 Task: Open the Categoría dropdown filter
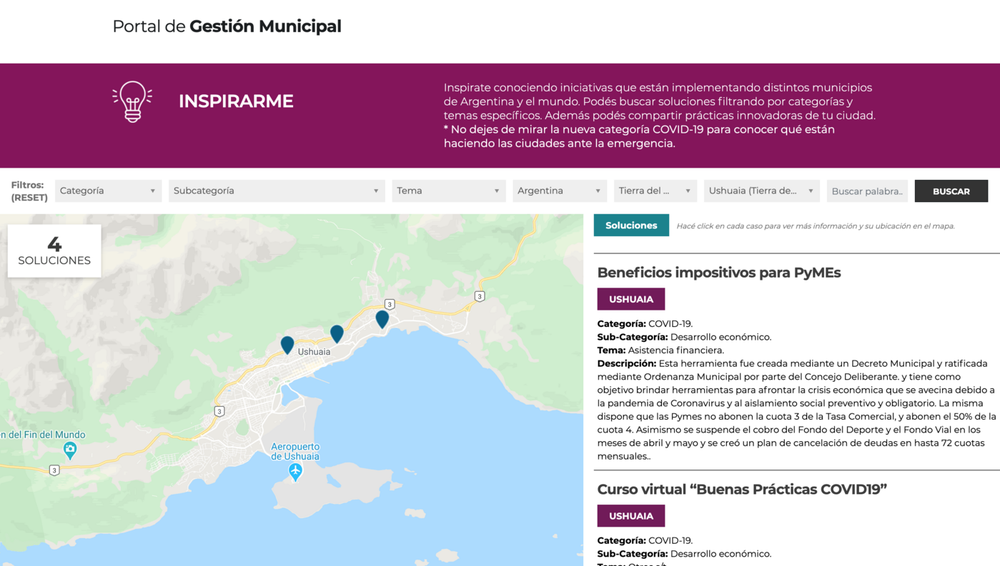coord(108,191)
